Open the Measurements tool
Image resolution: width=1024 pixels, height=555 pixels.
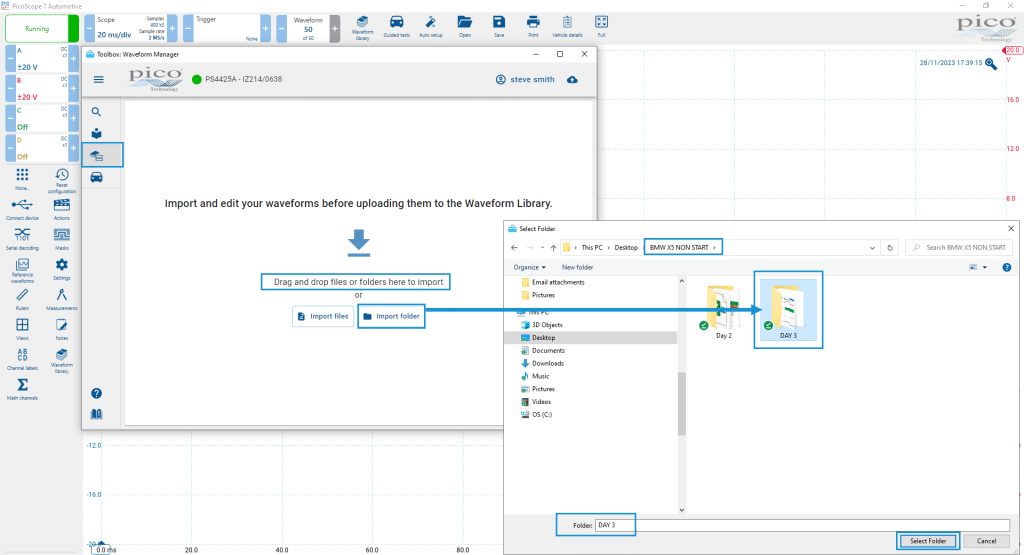(x=61, y=299)
